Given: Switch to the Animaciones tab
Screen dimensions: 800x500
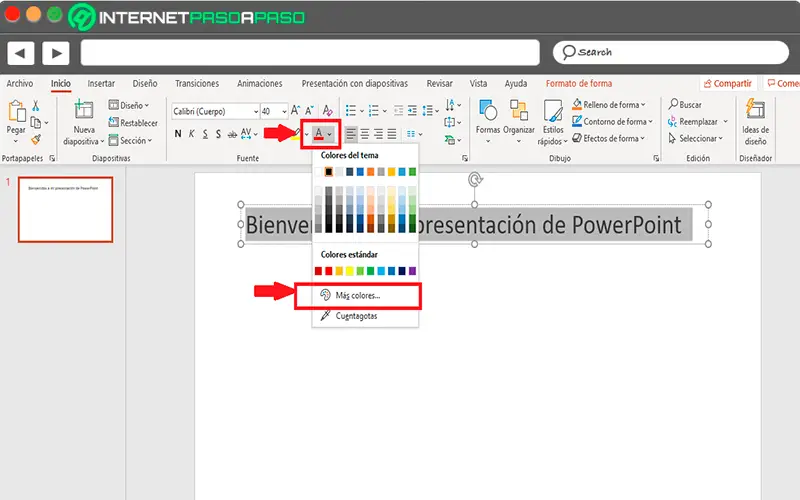Looking at the screenshot, I should (259, 83).
